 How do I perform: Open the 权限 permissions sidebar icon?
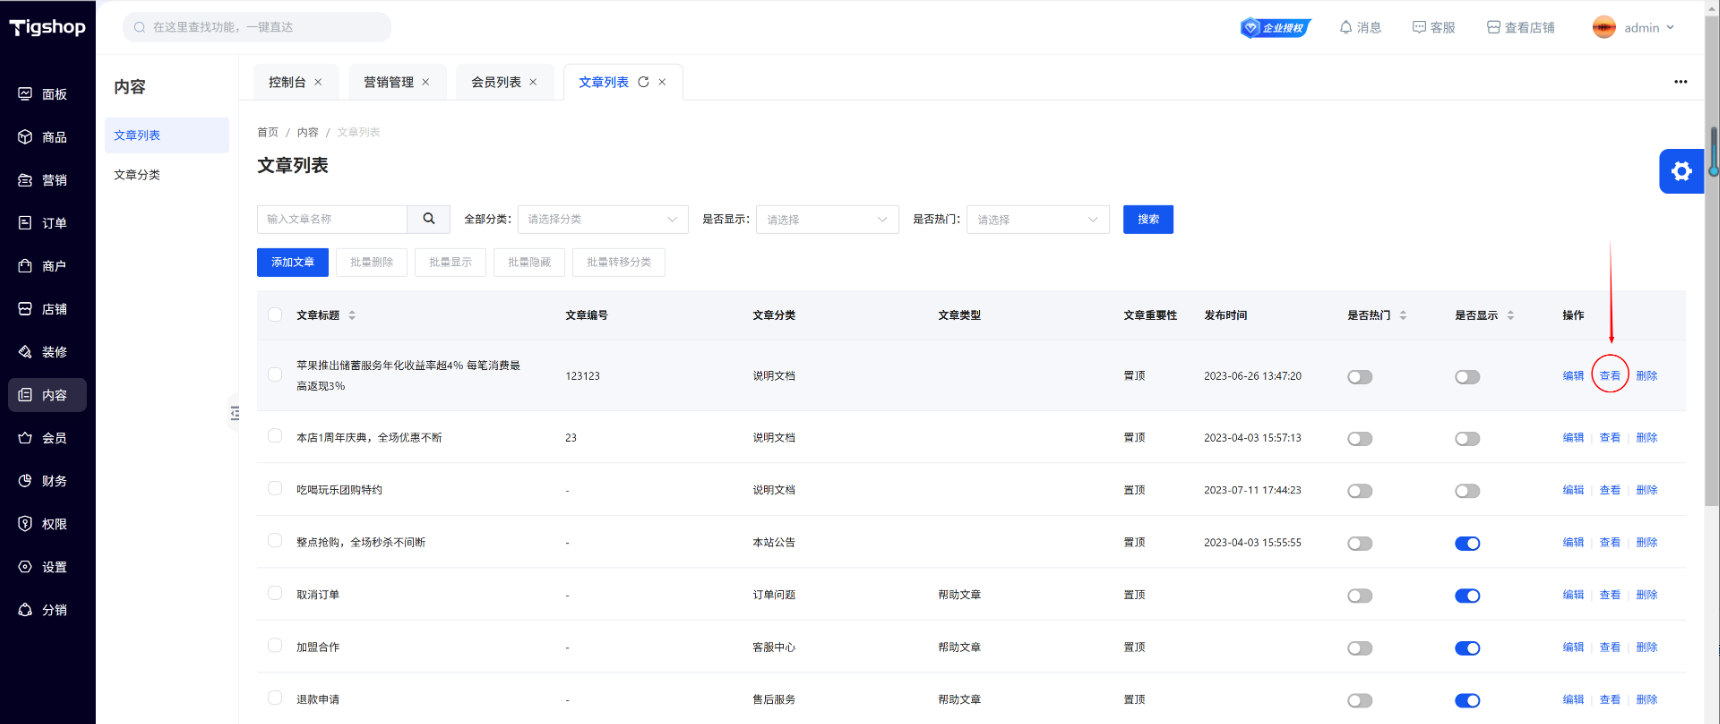[x=25, y=524]
